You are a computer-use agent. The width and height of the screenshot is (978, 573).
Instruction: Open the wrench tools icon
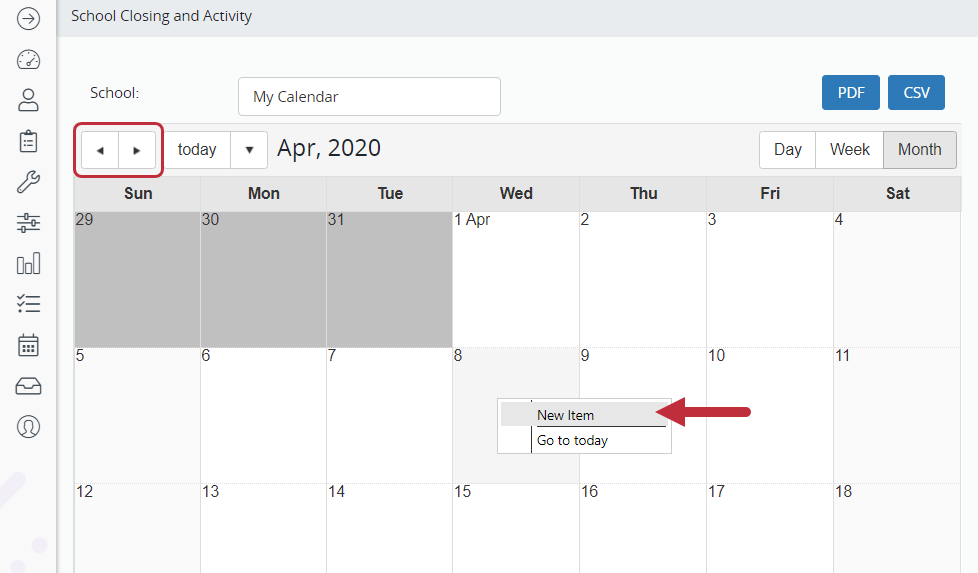[28, 182]
